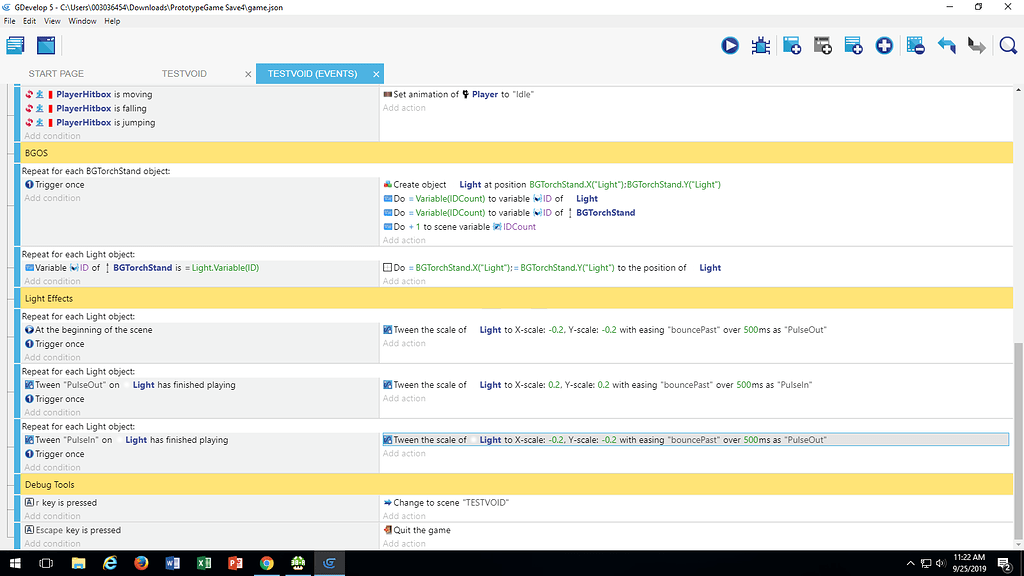Launch a preview with the Play icon
The image size is (1024, 576).
[730, 45]
